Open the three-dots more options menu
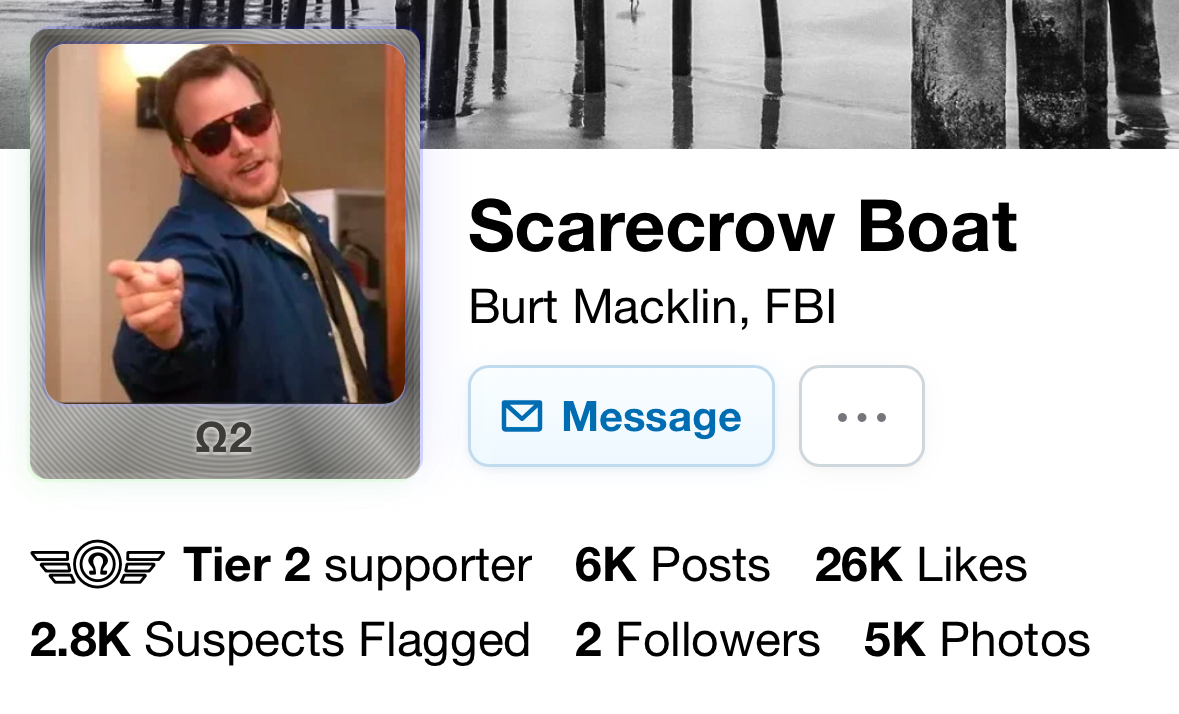1179x714 pixels. click(x=862, y=416)
